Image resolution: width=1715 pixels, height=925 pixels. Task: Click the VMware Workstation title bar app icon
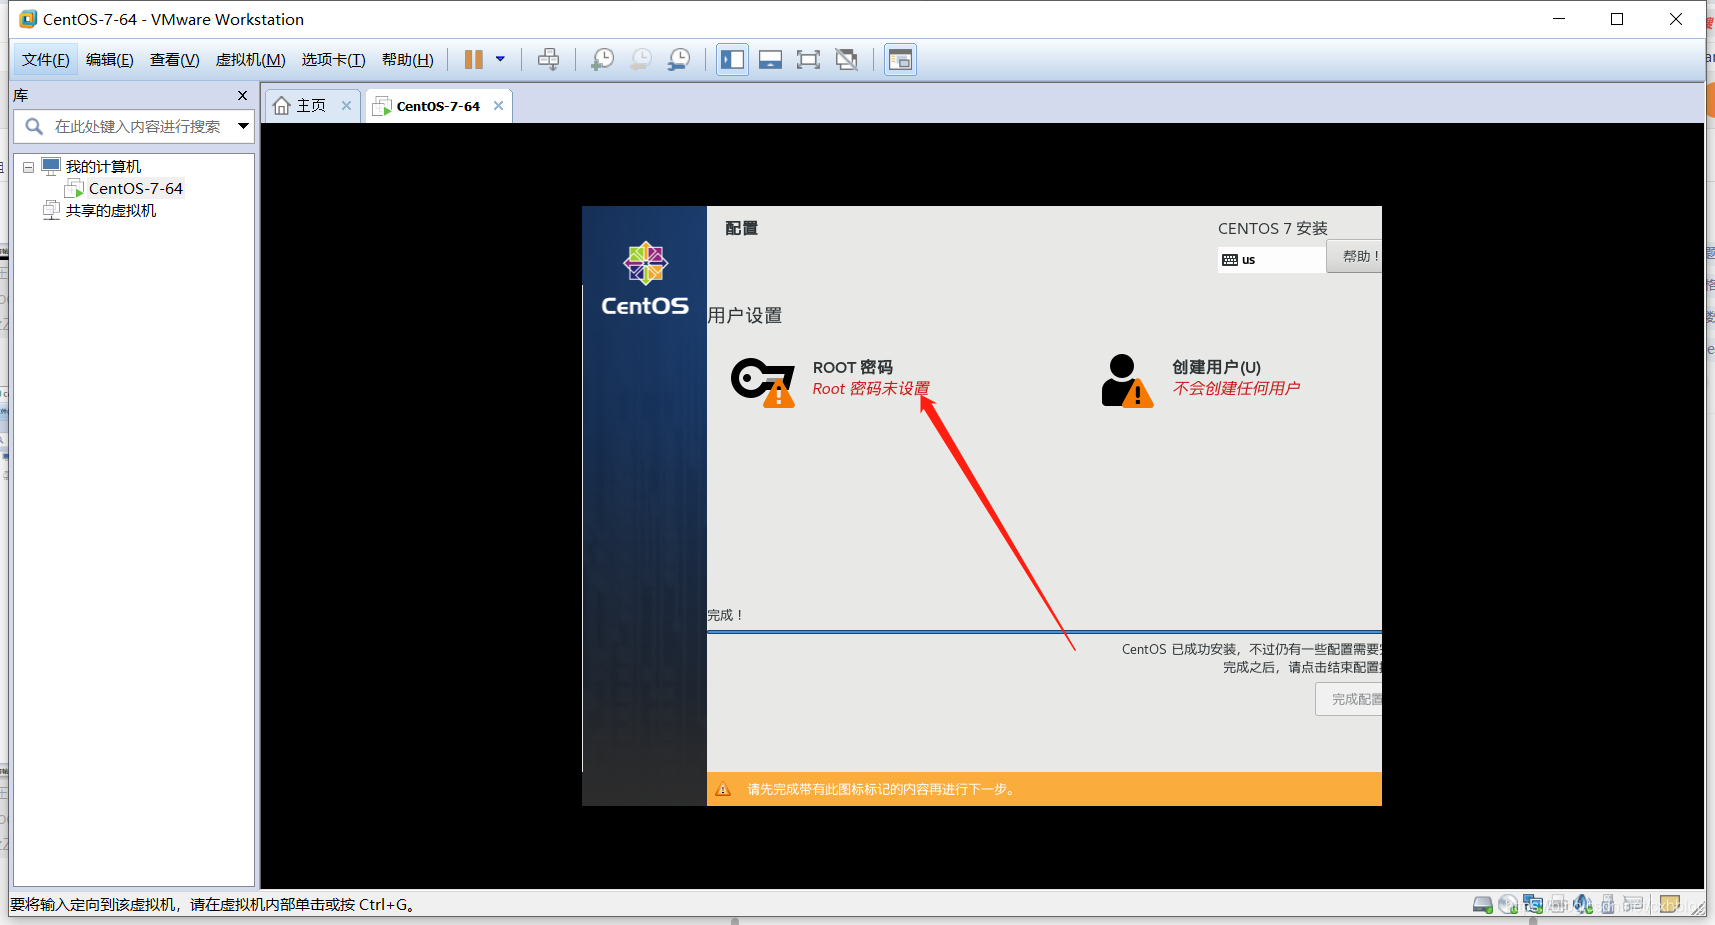pos(28,19)
